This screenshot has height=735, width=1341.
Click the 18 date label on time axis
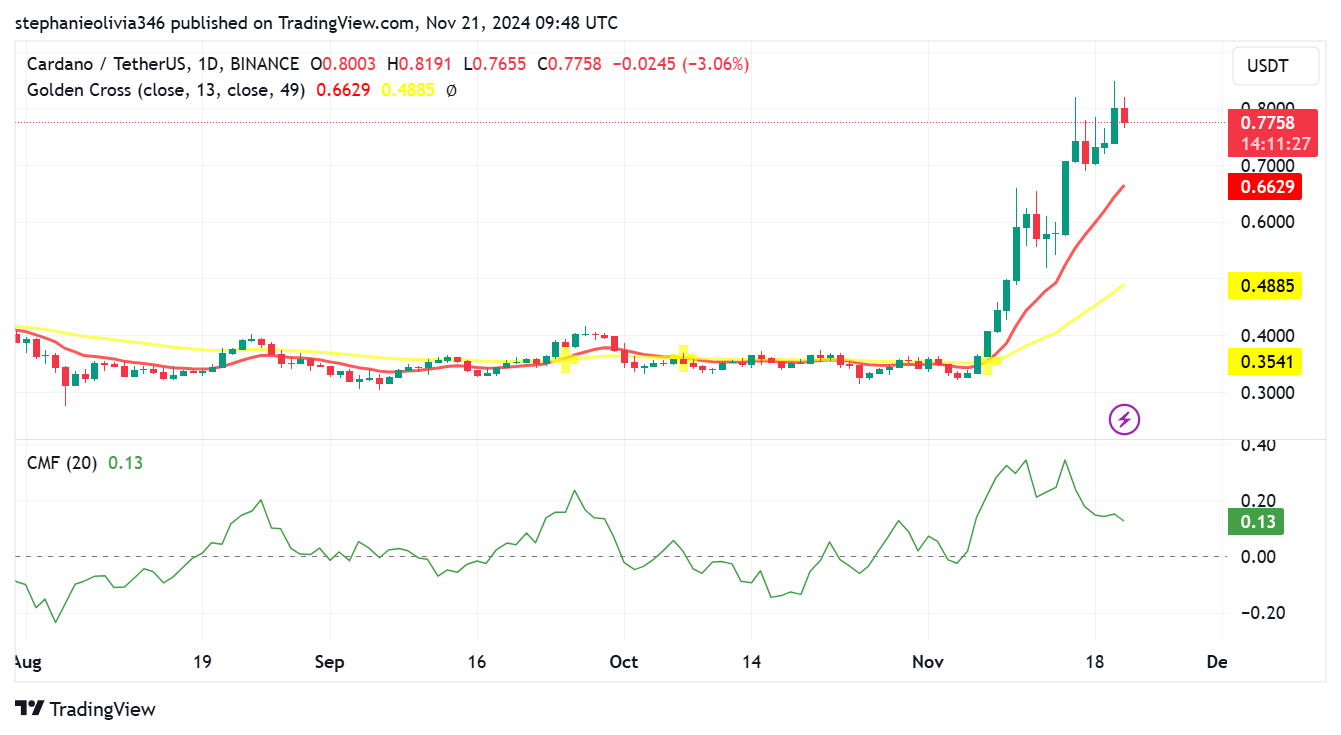[1095, 662]
